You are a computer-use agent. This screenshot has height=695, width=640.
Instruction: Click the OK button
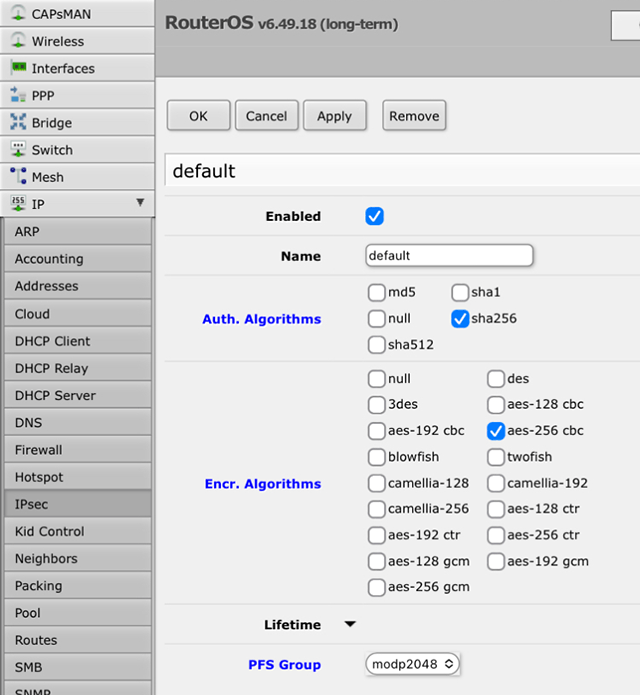199,116
